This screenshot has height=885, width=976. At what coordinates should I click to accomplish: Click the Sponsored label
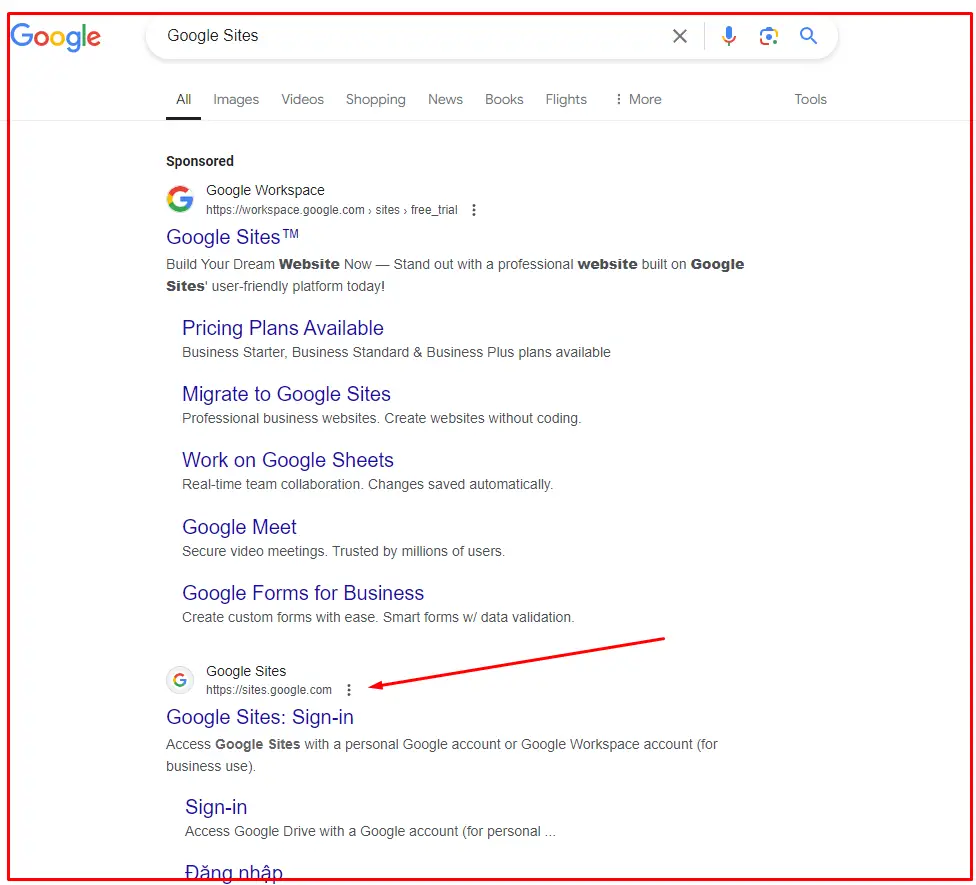(200, 161)
